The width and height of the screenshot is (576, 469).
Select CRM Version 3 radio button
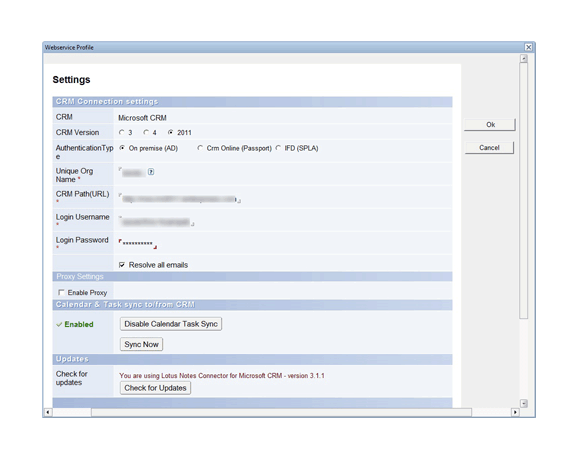pos(122,132)
